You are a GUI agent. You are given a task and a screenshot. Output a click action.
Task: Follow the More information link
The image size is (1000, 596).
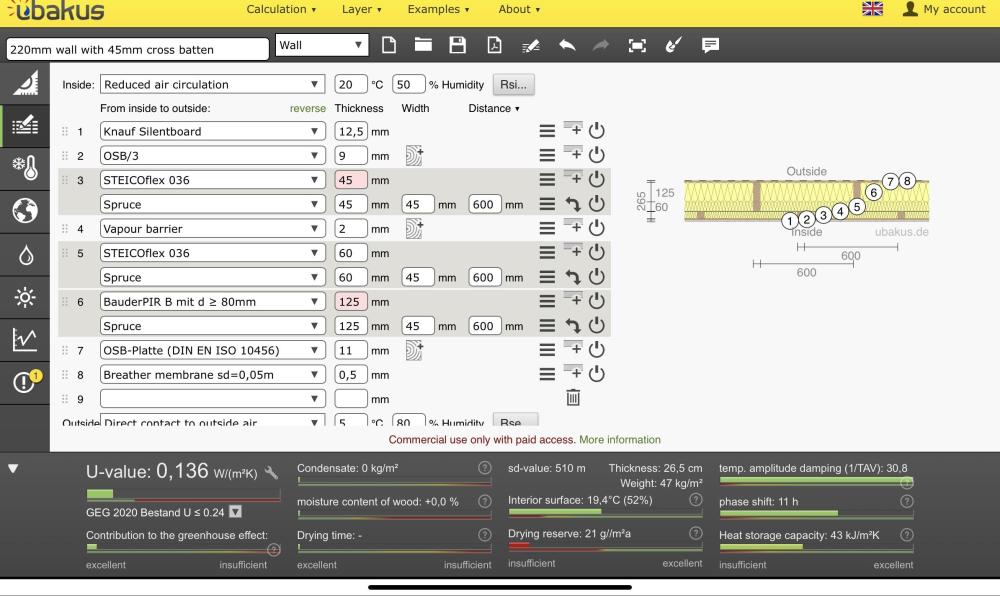pyautogui.click(x=620, y=440)
